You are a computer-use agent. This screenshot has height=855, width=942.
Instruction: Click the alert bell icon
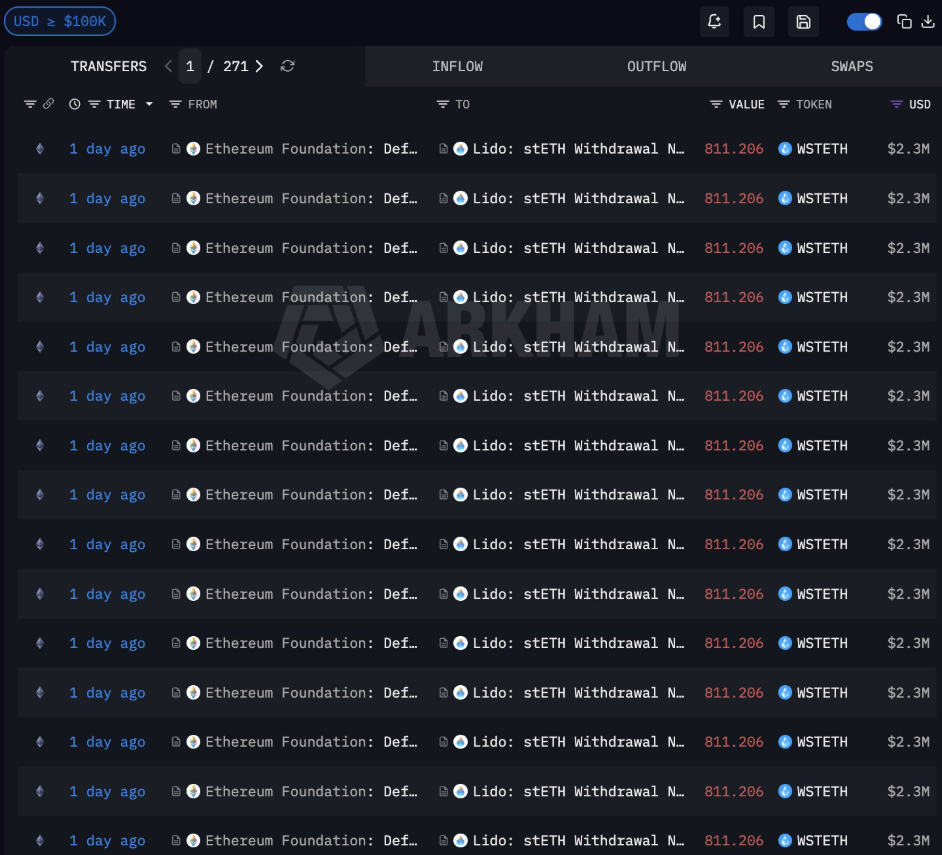(x=714, y=22)
